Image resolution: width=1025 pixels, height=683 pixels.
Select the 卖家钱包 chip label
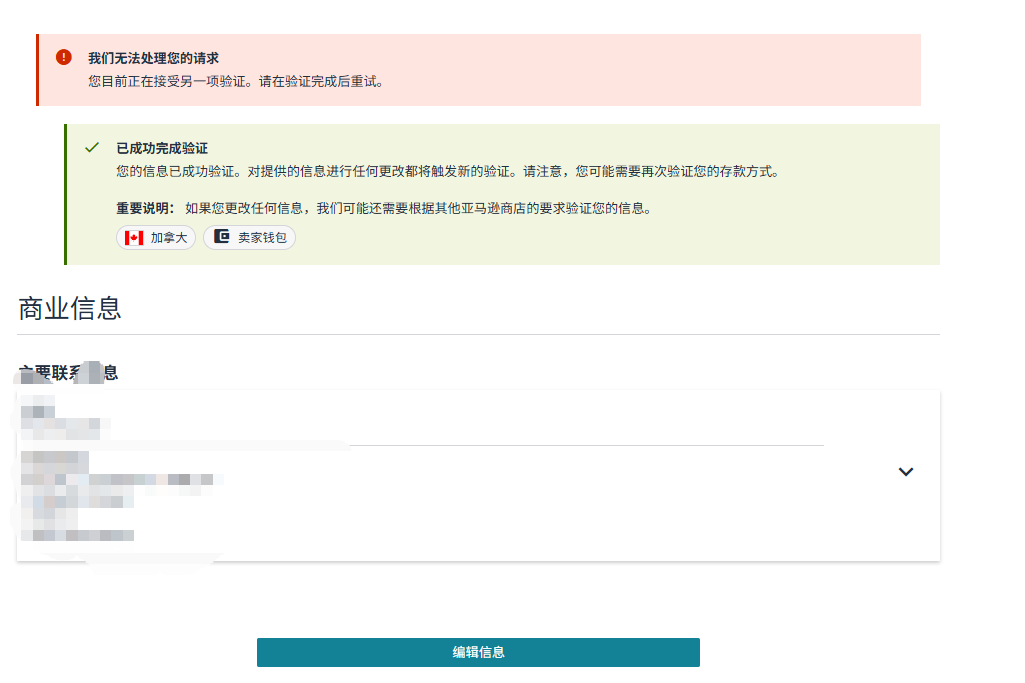coord(262,238)
